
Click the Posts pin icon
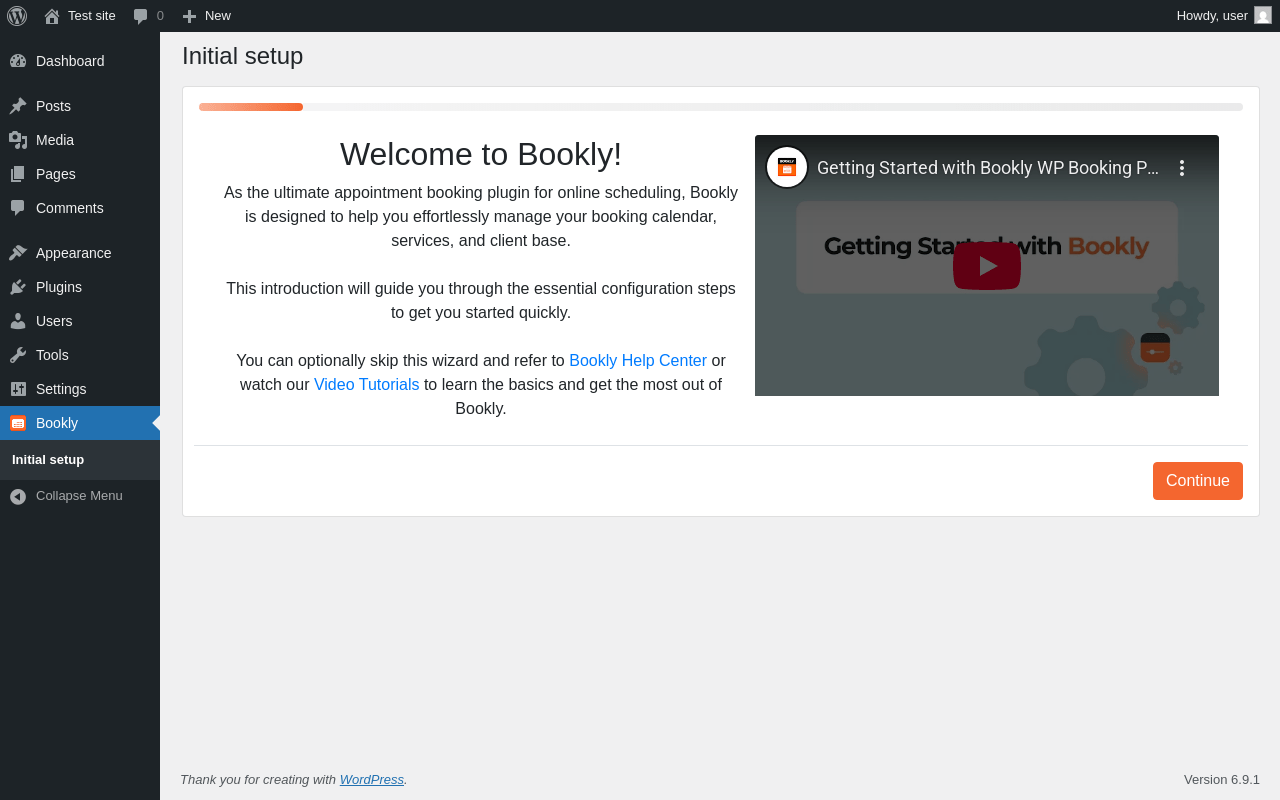18,106
